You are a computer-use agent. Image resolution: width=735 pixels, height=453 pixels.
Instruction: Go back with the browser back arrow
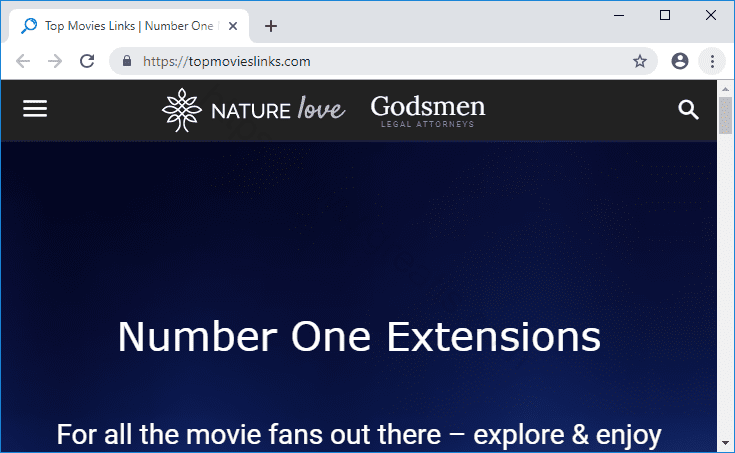[23, 61]
